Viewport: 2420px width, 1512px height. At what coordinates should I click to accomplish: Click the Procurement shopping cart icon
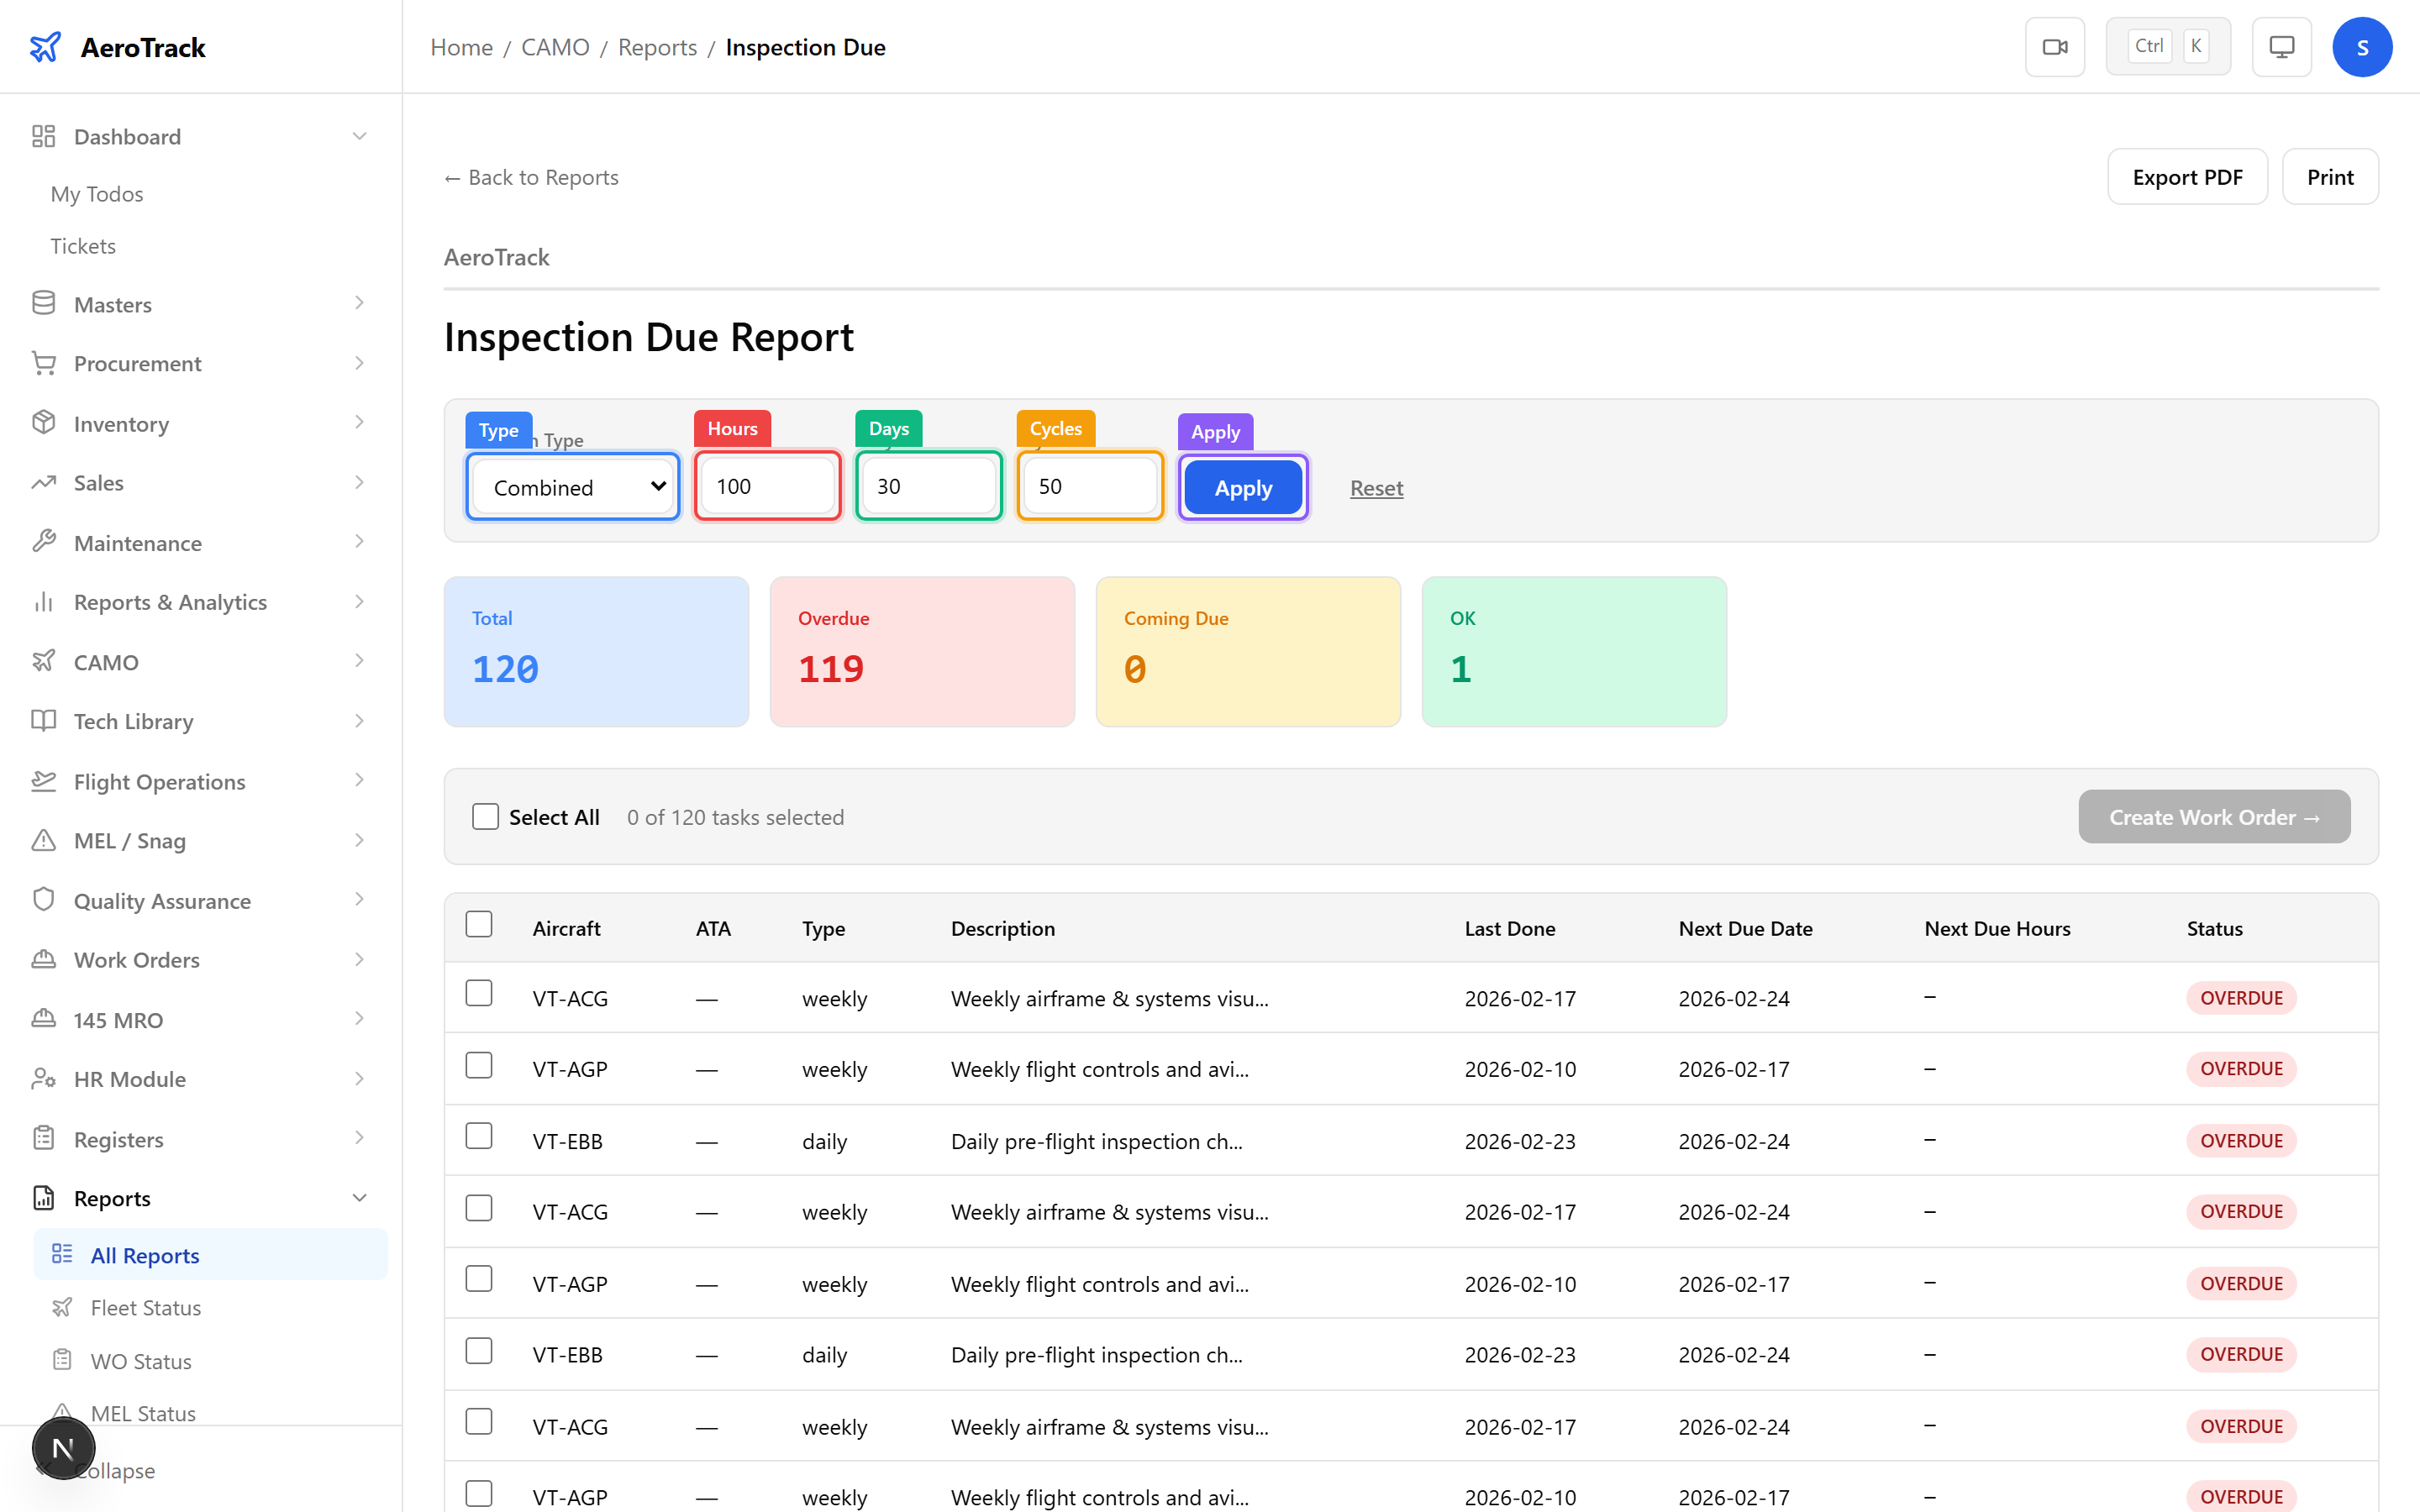43,363
